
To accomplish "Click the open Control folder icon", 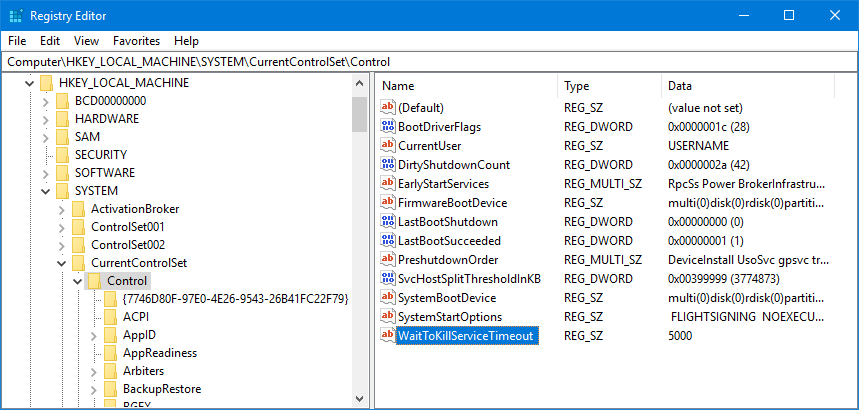I will (x=95, y=281).
